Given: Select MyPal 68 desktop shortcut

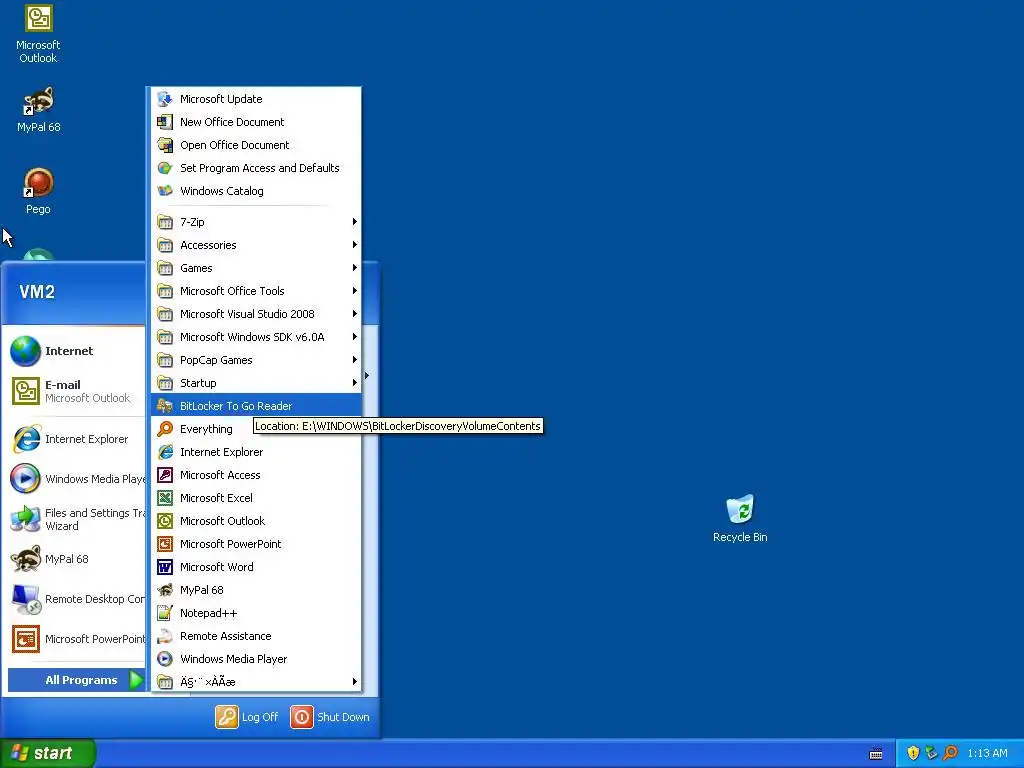Looking at the screenshot, I should (x=38, y=109).
